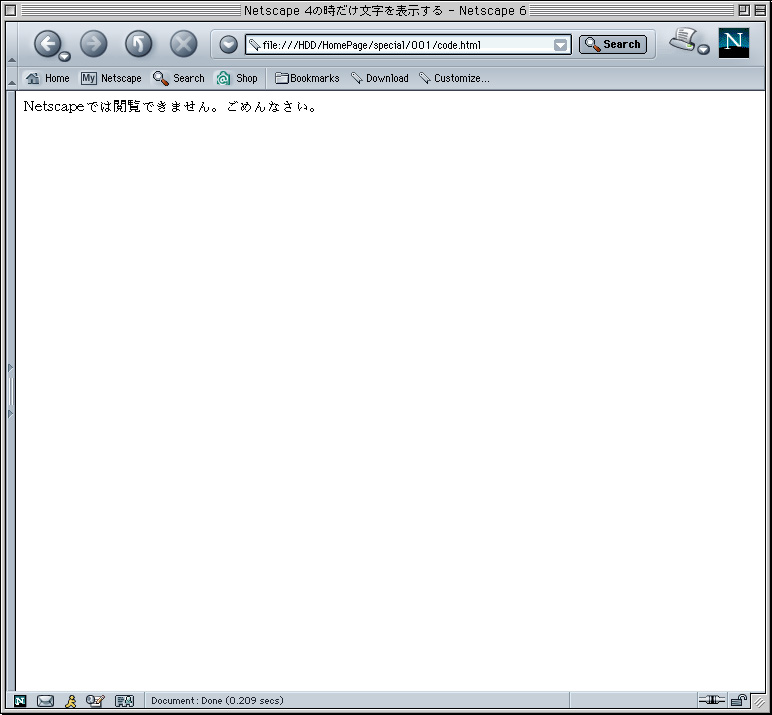The width and height of the screenshot is (772, 715).
Task: Open the sidebar using the side grippy
Action: [x=11, y=391]
